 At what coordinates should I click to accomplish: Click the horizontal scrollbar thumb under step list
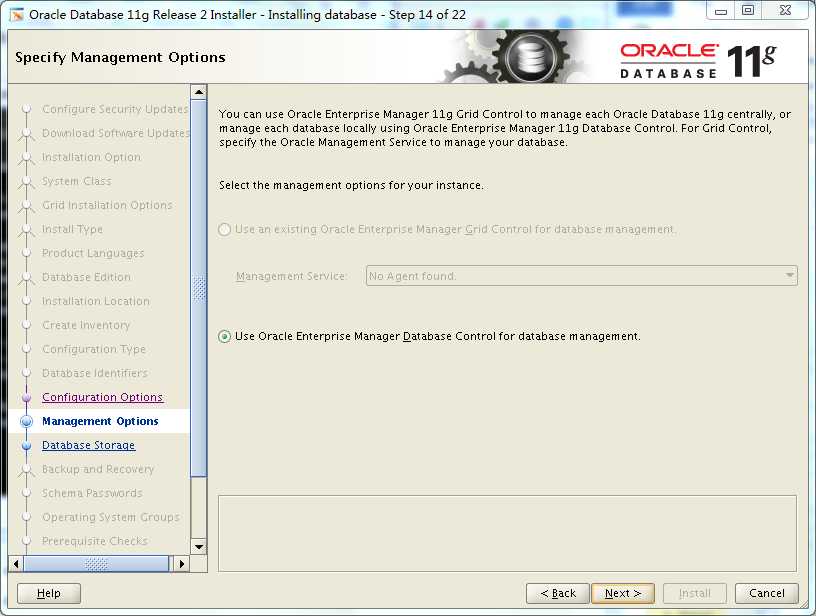click(x=96, y=563)
